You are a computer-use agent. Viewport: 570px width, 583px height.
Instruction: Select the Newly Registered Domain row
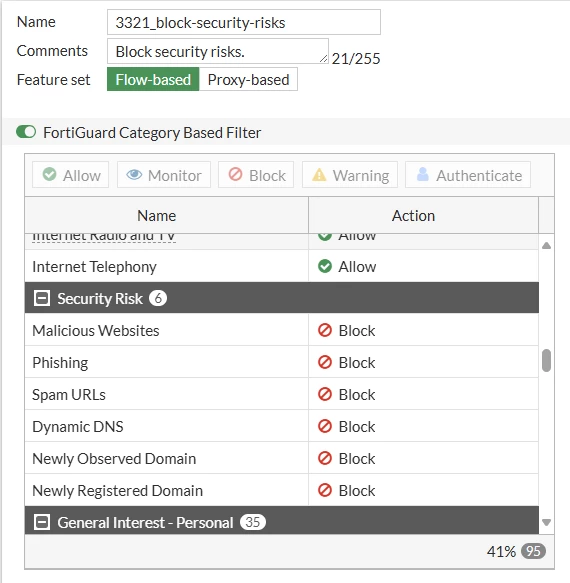281,490
